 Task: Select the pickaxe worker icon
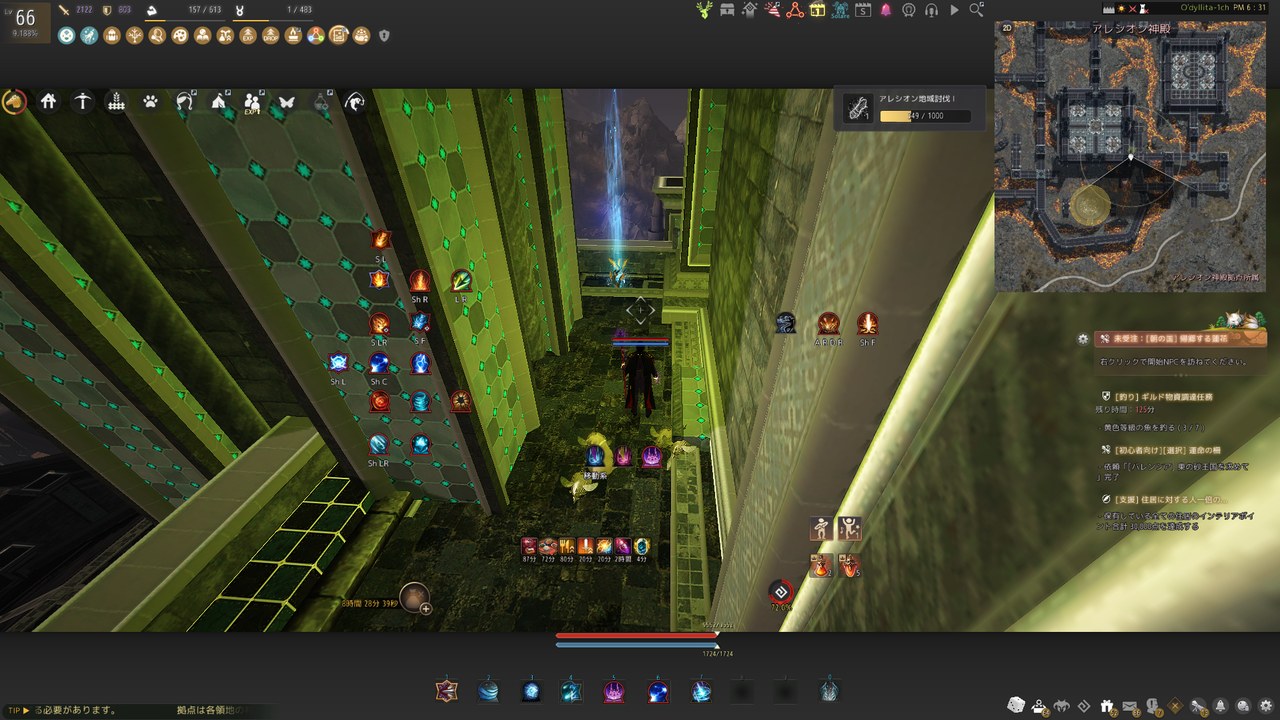click(x=82, y=101)
